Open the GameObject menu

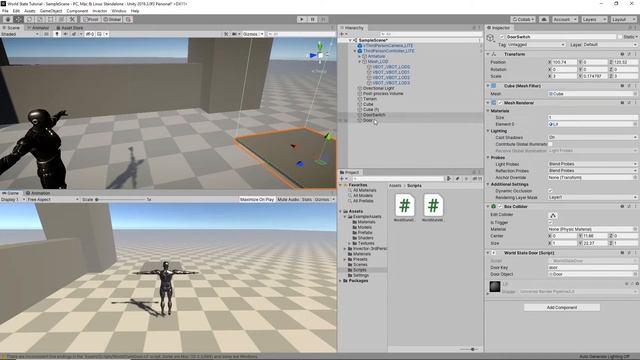51,11
